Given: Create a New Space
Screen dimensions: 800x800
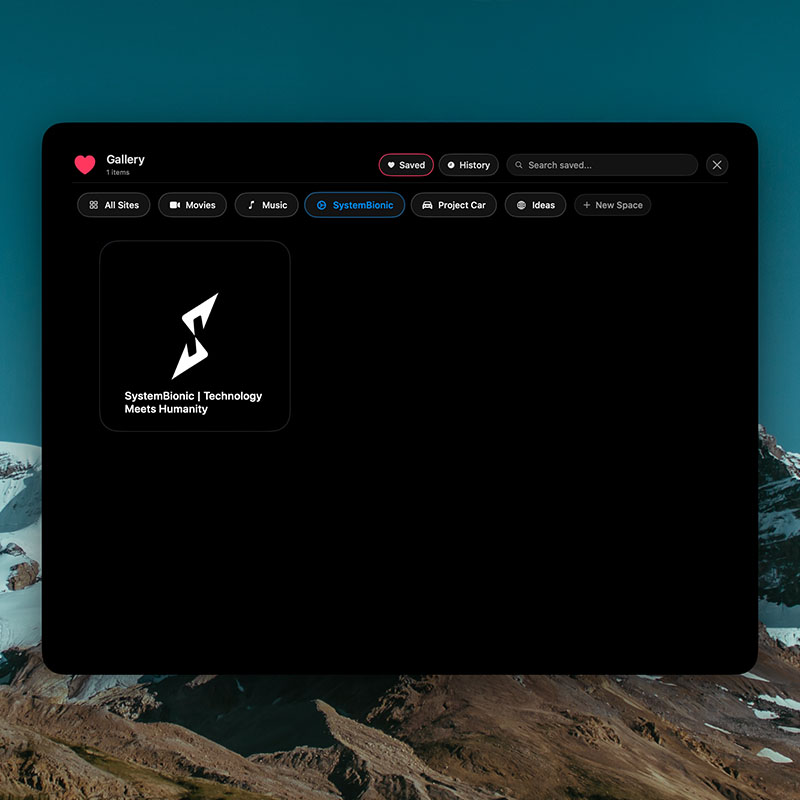Looking at the screenshot, I should click(x=612, y=205).
